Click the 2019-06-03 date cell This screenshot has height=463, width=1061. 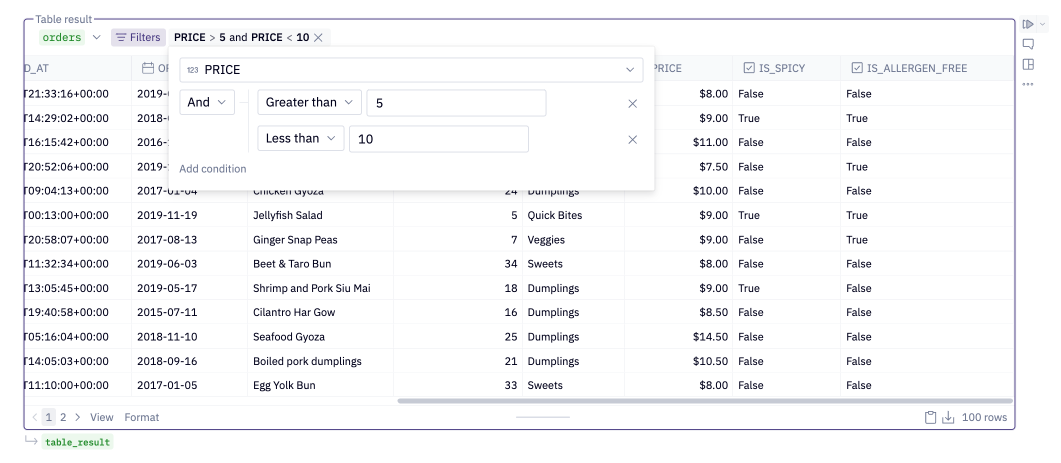click(189, 264)
